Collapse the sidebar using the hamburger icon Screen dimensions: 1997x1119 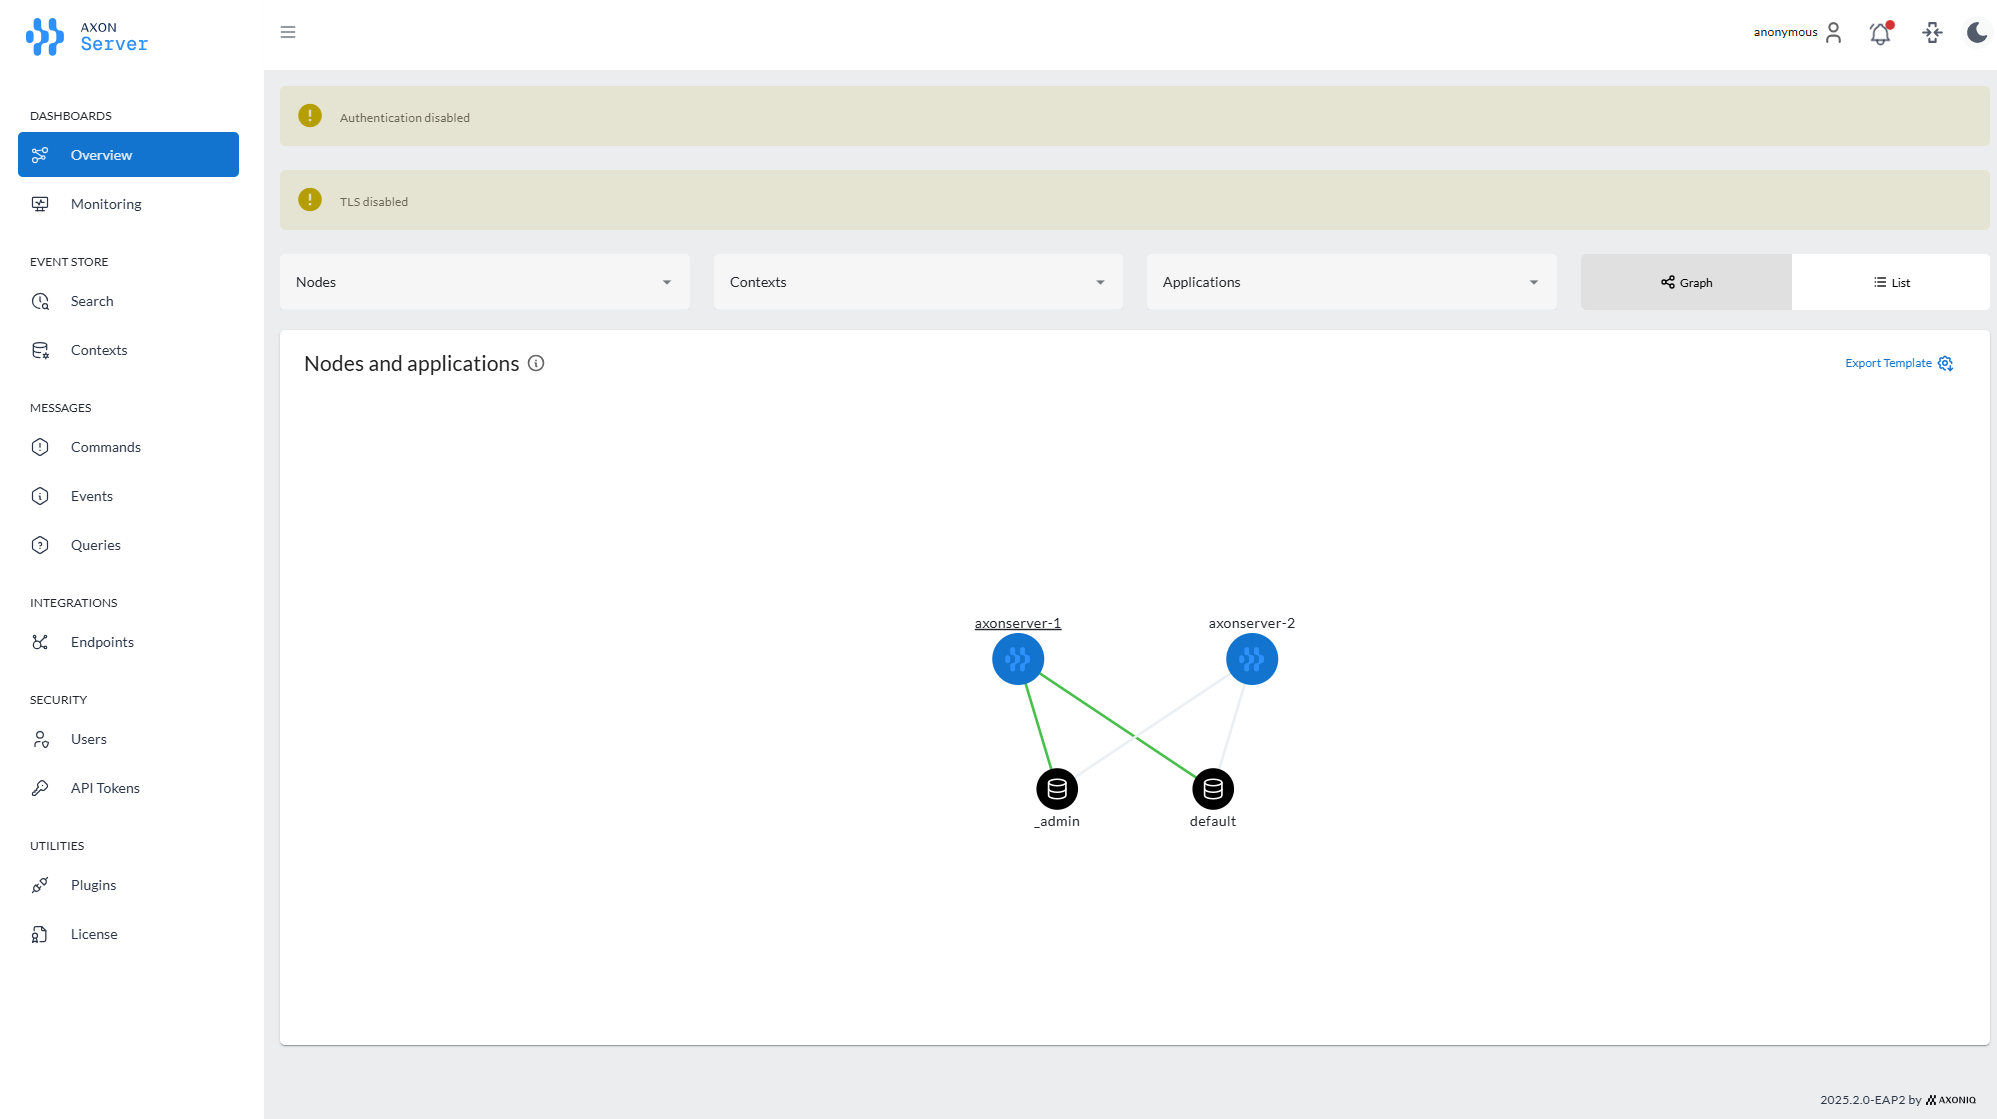(x=288, y=32)
